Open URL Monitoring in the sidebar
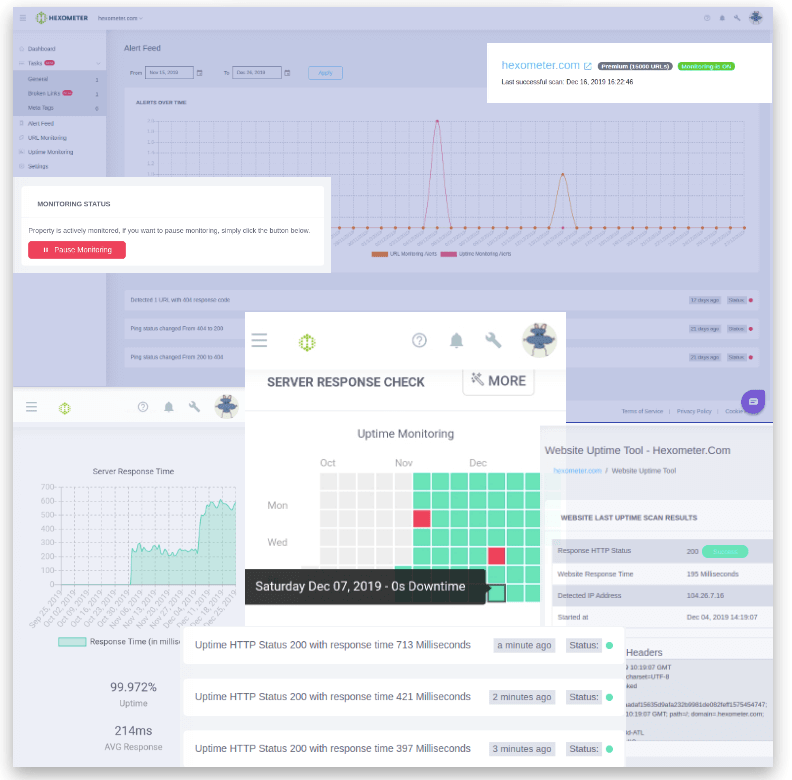792x780 pixels. click(x=47, y=138)
